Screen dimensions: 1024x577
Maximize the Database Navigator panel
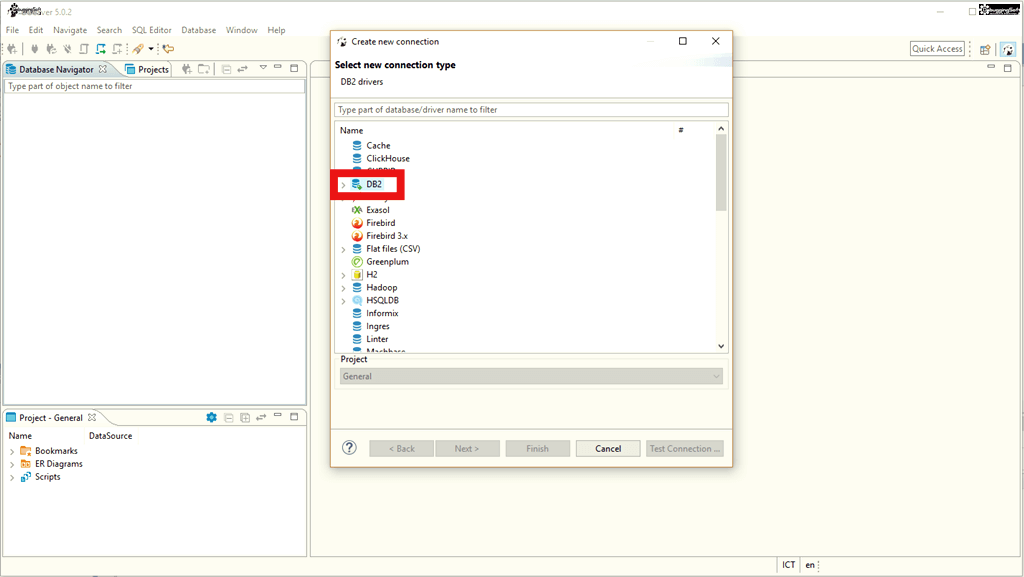tap(294, 68)
